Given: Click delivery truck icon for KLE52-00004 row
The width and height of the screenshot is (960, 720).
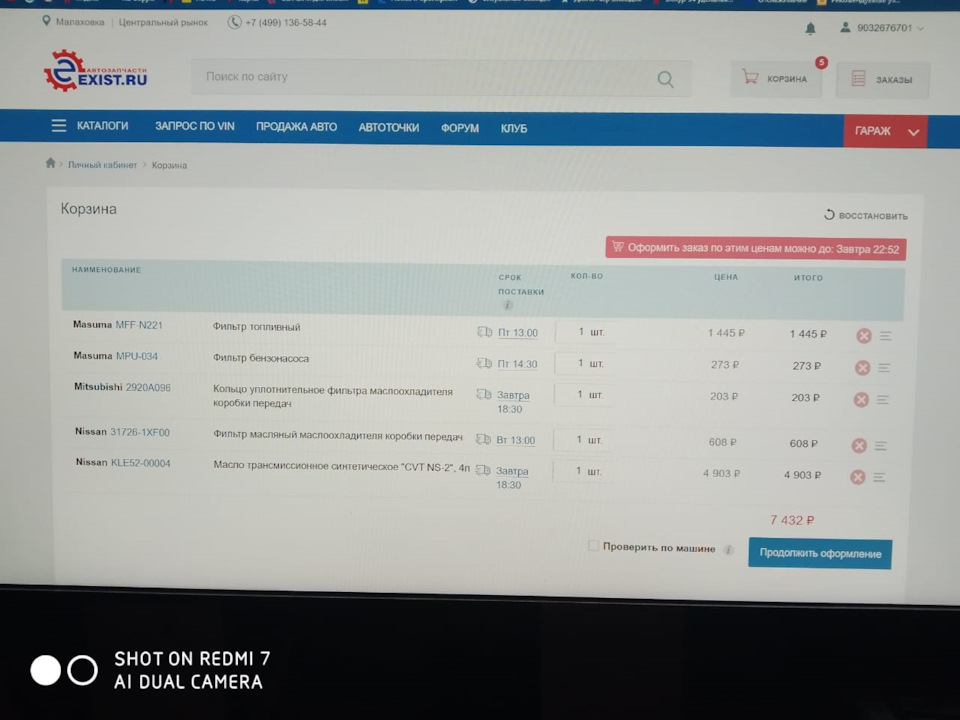Looking at the screenshot, I should [x=483, y=470].
